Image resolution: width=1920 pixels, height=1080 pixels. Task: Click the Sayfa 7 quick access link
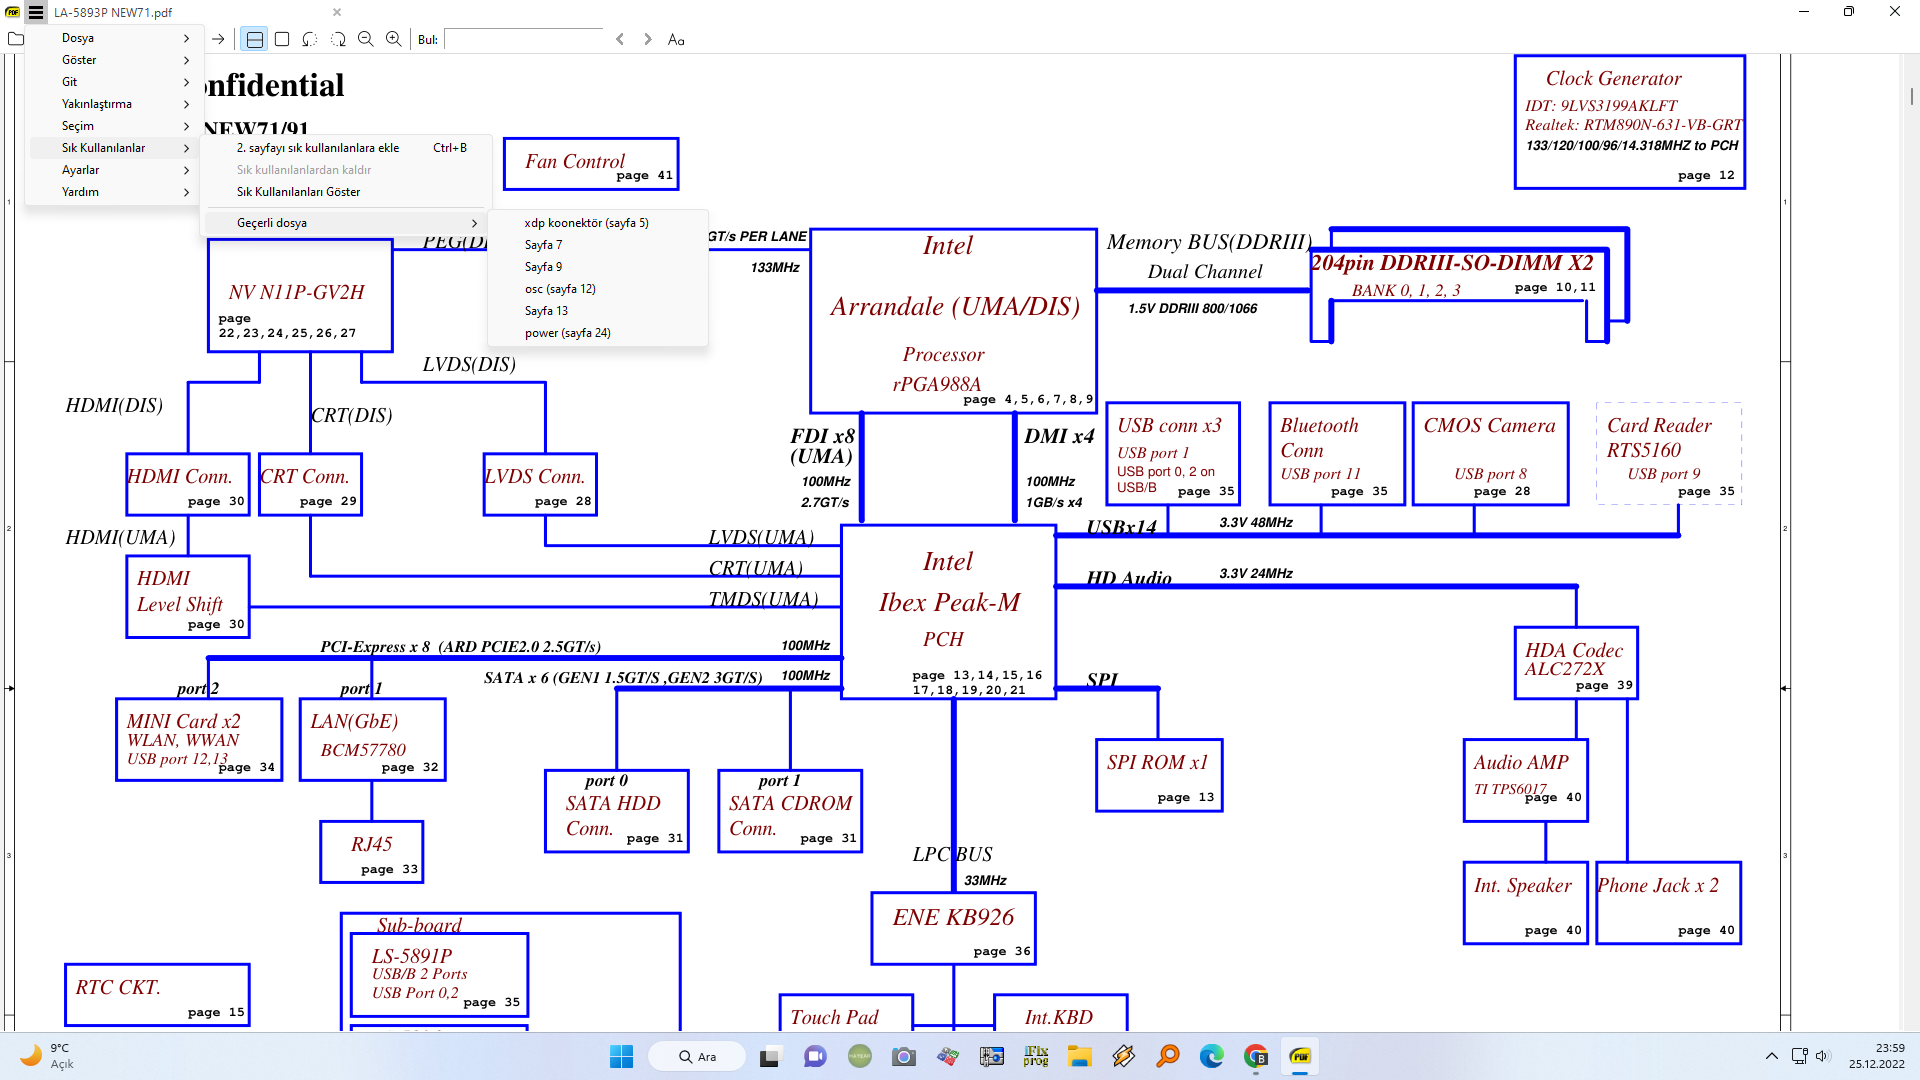click(539, 244)
